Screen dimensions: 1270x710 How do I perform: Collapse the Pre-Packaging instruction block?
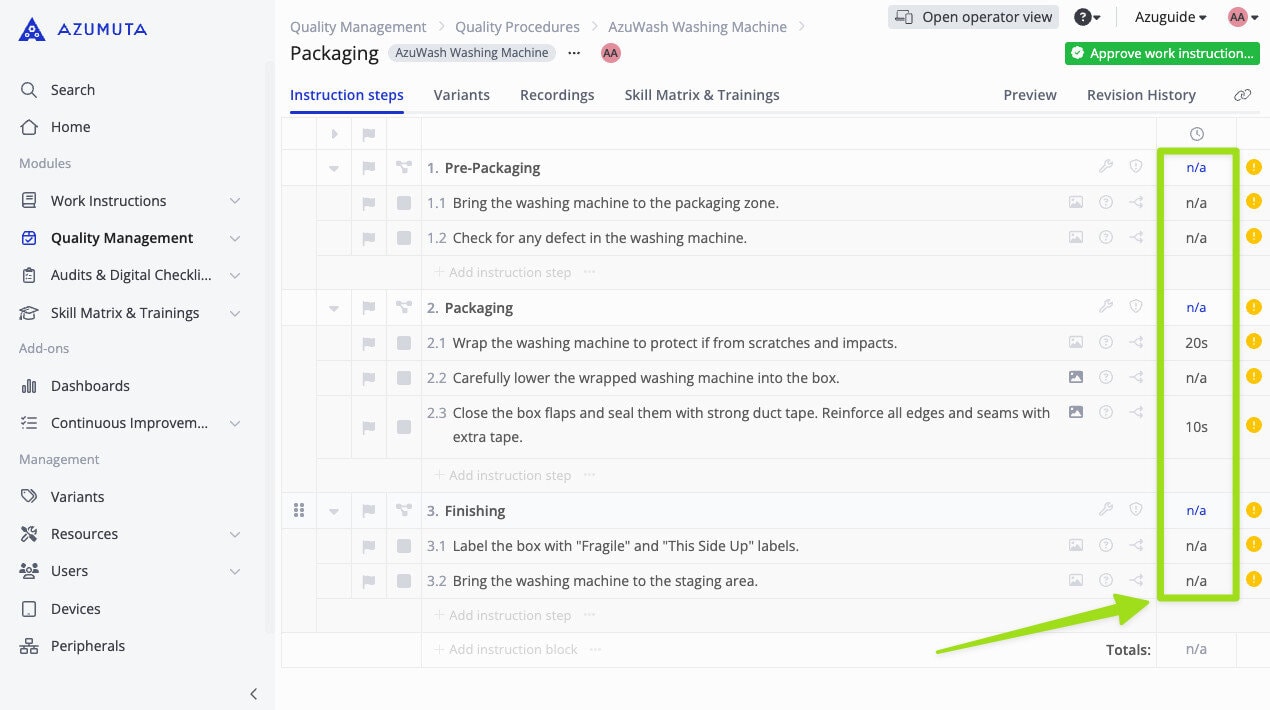334,168
